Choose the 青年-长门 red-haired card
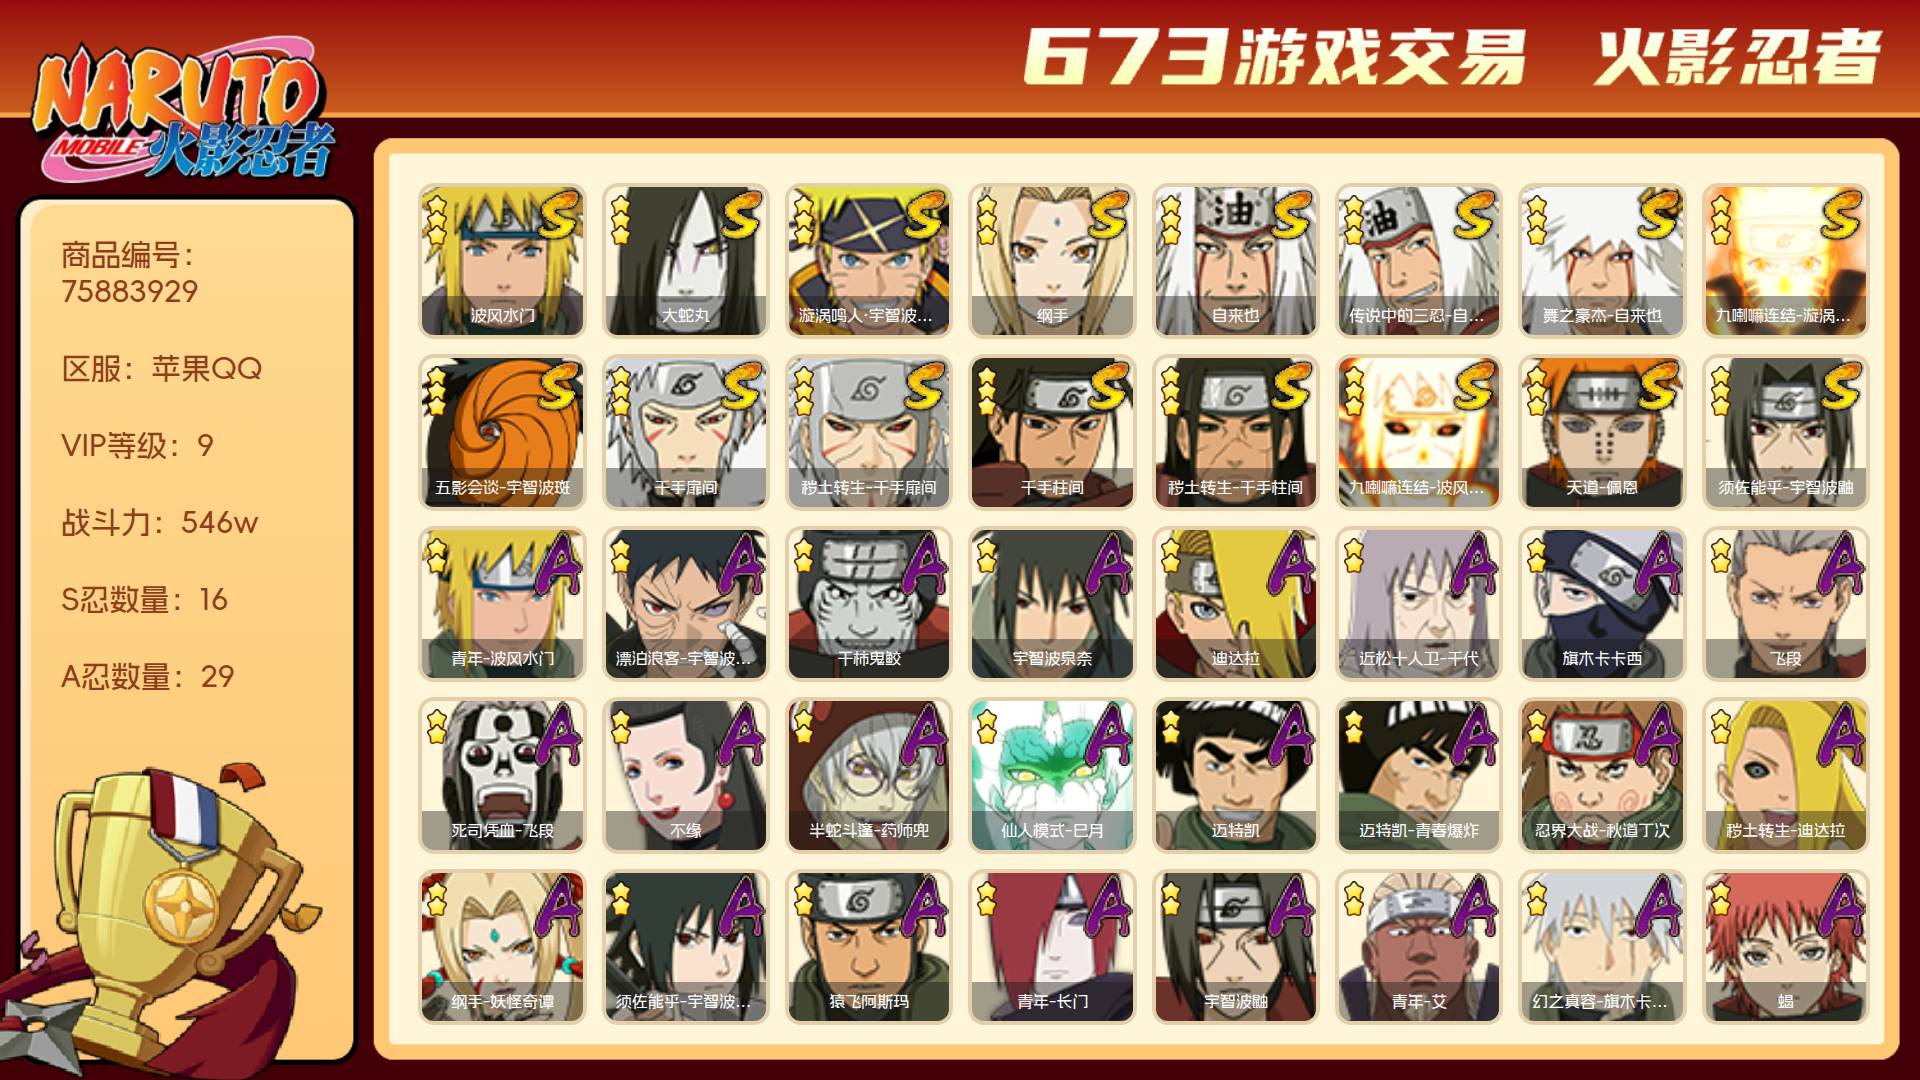The width and height of the screenshot is (1920, 1080). 1052,947
